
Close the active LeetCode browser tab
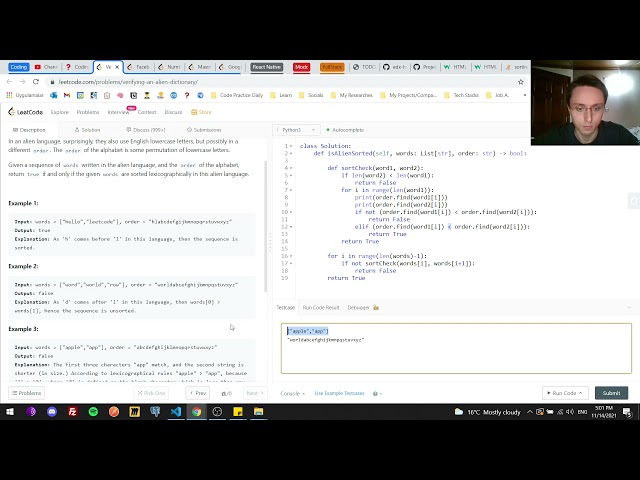click(117, 67)
